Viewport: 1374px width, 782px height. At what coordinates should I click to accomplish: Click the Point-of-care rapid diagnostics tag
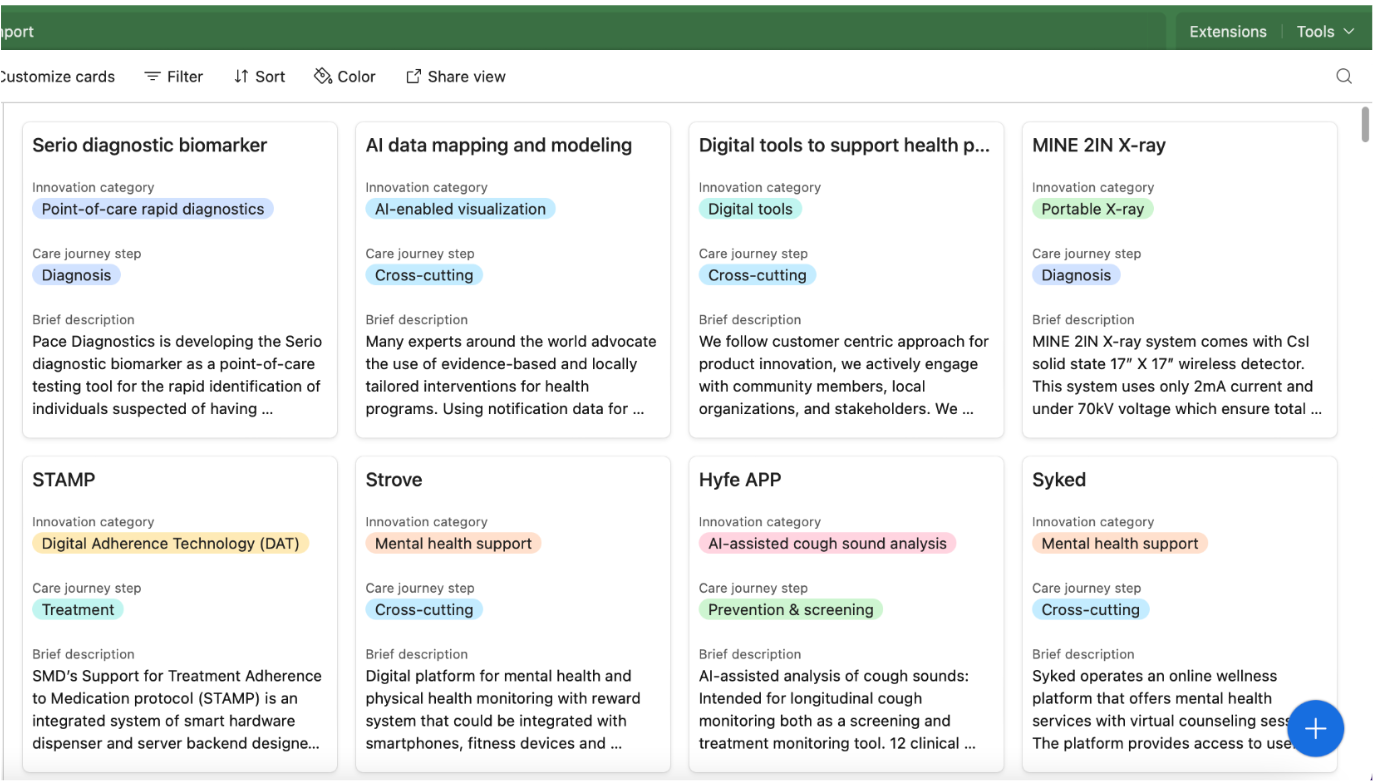coord(153,209)
